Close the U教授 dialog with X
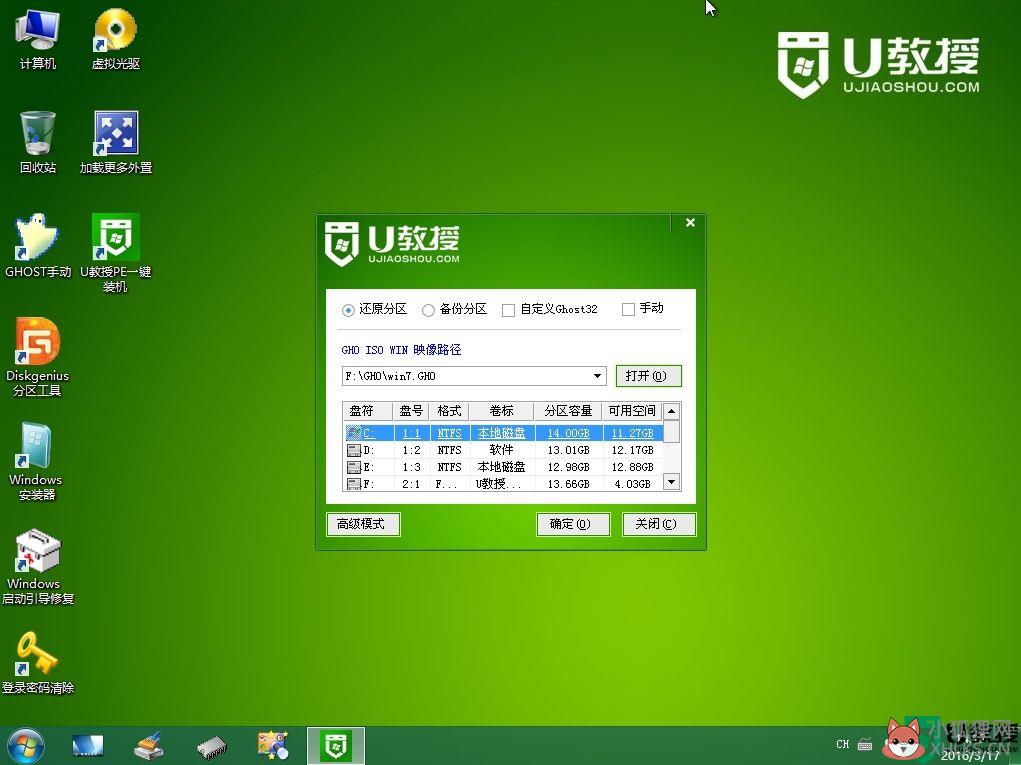 coord(690,223)
